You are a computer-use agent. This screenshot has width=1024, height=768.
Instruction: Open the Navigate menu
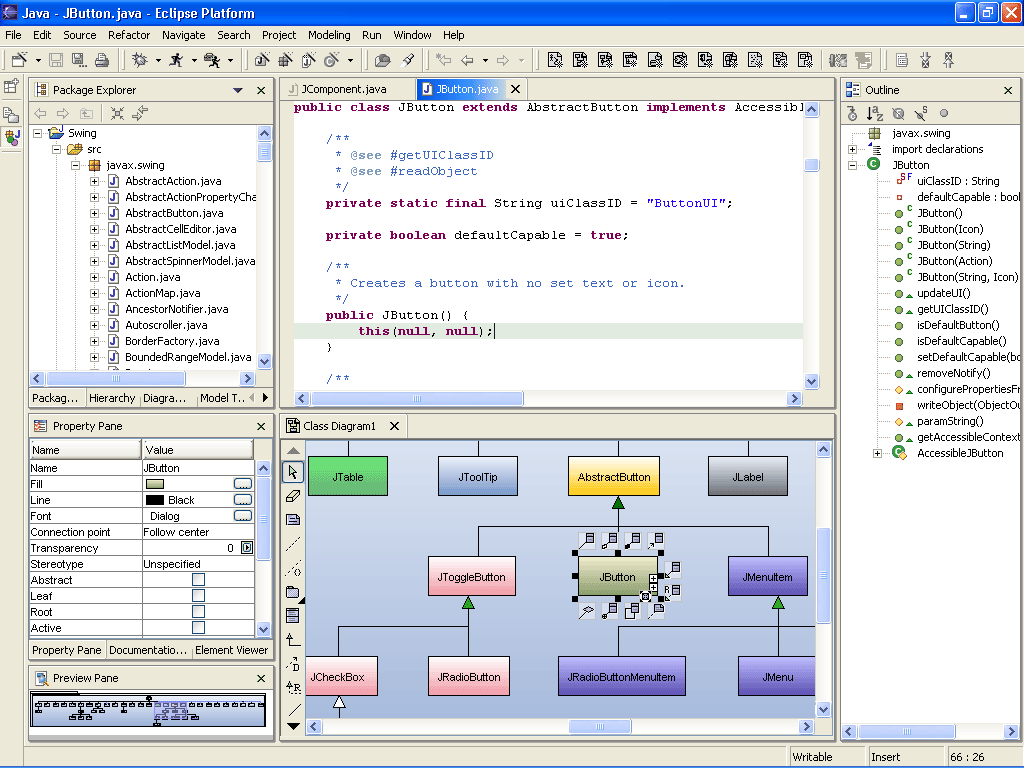(184, 35)
